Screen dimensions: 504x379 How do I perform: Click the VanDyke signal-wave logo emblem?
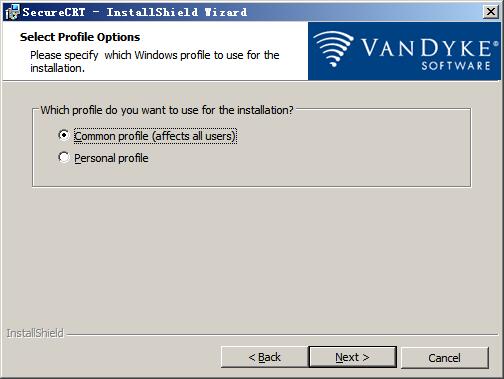[333, 49]
